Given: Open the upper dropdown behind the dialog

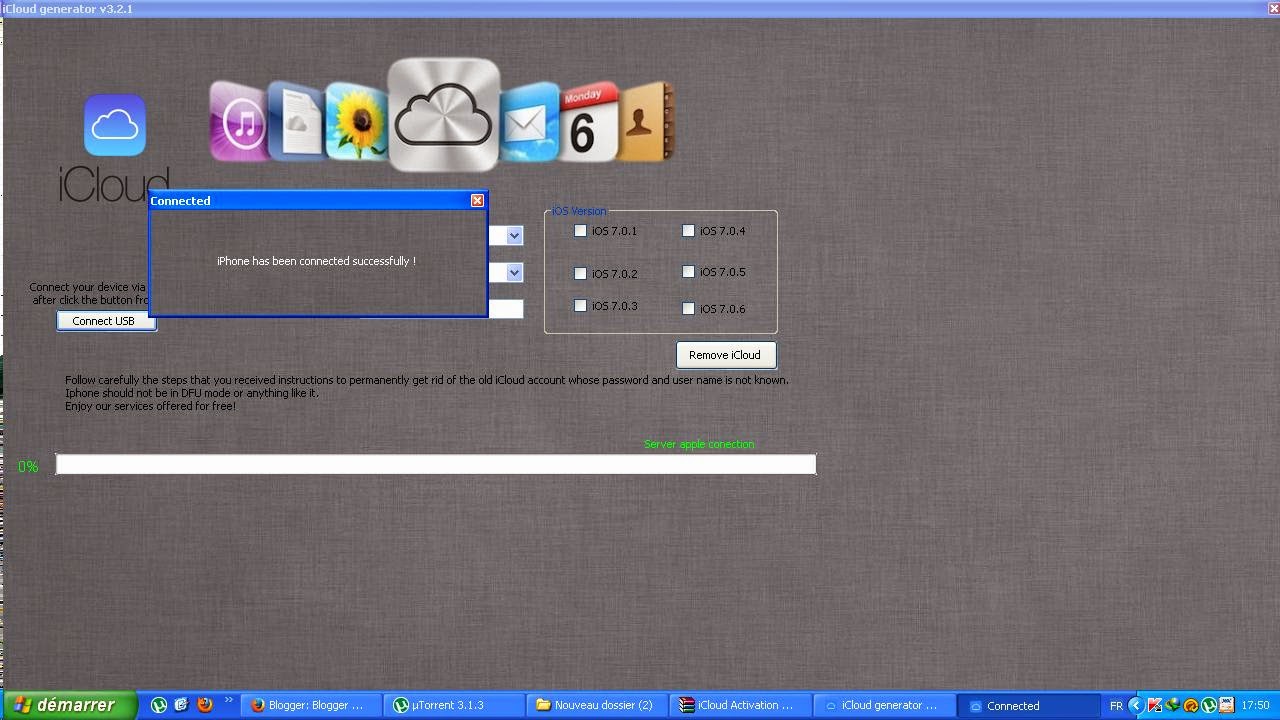Looking at the screenshot, I should click(x=514, y=235).
